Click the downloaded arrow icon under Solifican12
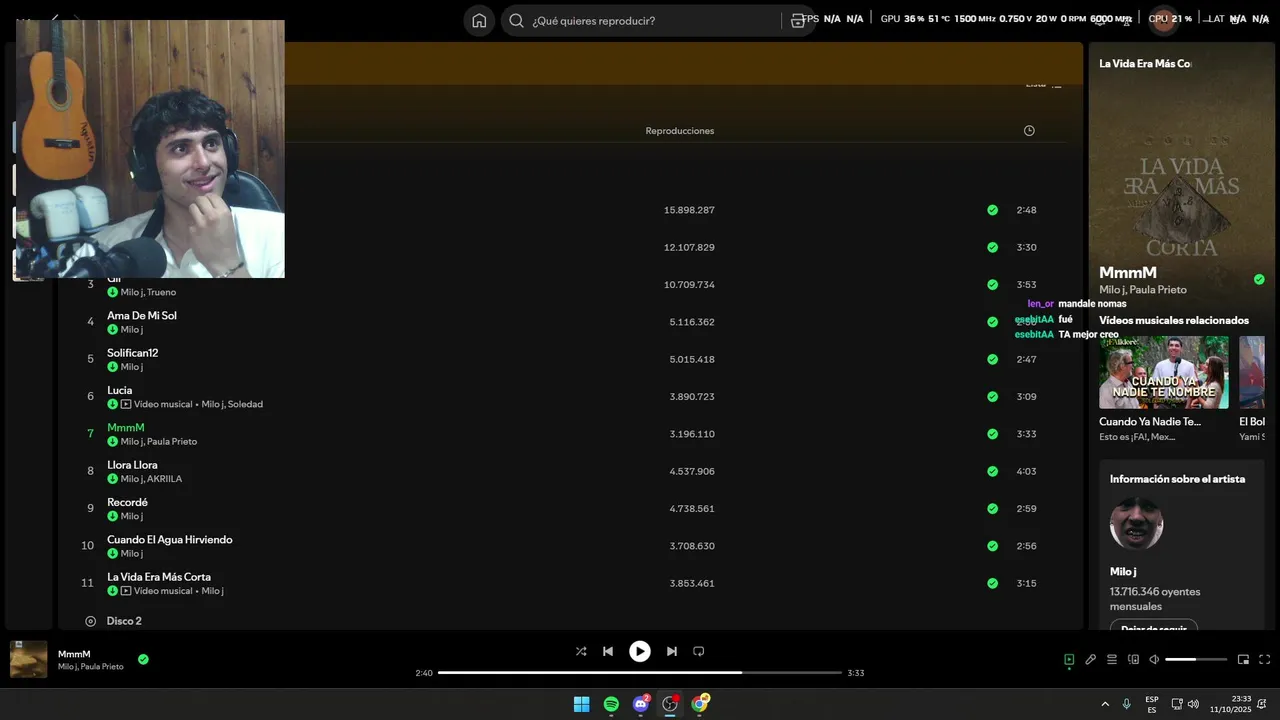The image size is (1280, 720). 113,367
